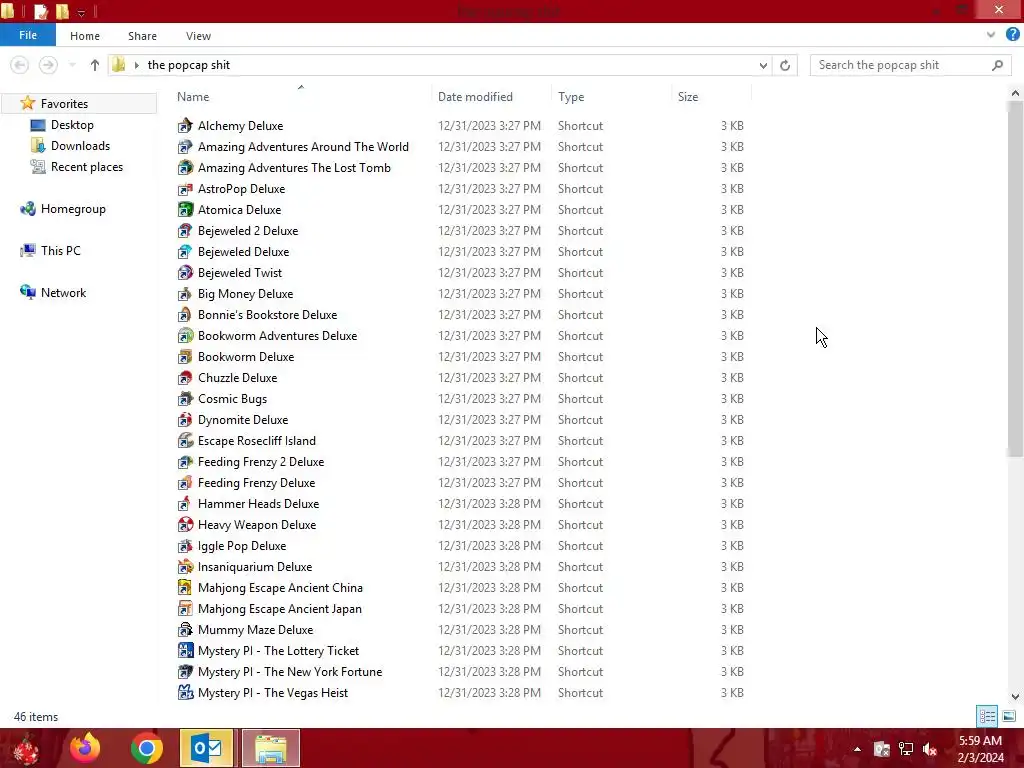Viewport: 1024px width, 768px height.
Task: Expand the address path chevron
Action: point(136,65)
